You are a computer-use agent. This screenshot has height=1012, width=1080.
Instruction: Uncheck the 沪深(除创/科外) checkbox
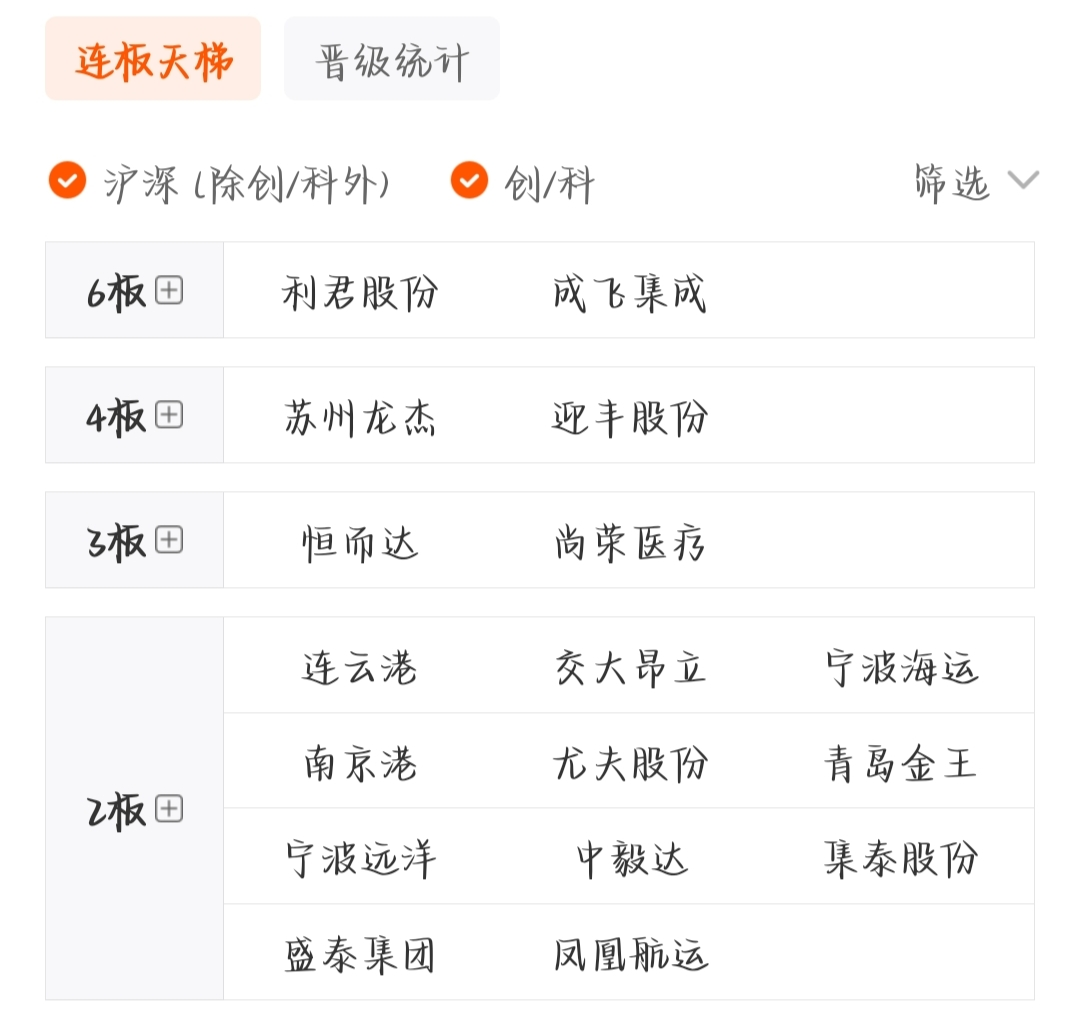(x=68, y=180)
